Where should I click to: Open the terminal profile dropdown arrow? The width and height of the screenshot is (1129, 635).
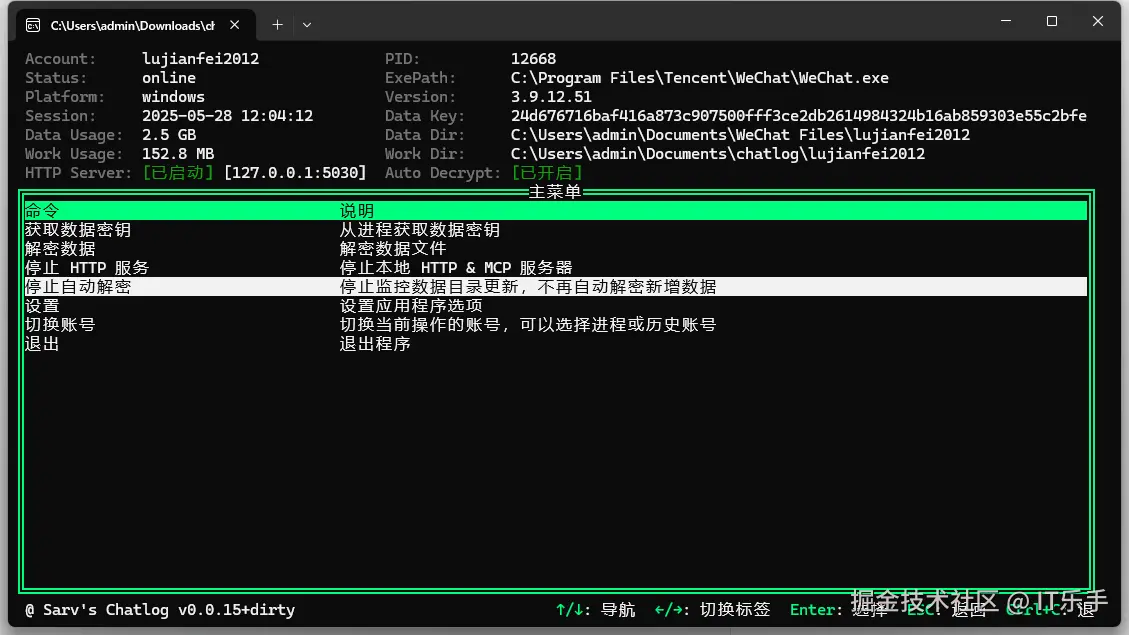pos(307,24)
